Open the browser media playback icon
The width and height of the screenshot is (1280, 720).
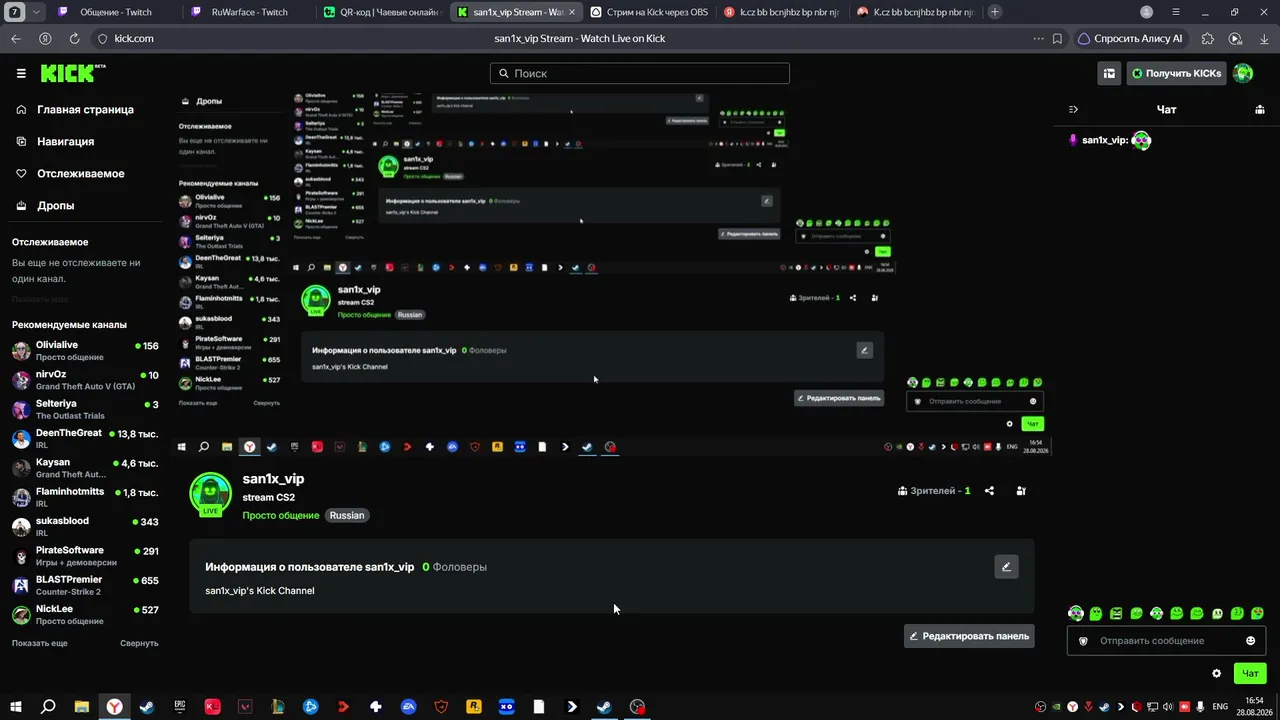tap(1235, 38)
